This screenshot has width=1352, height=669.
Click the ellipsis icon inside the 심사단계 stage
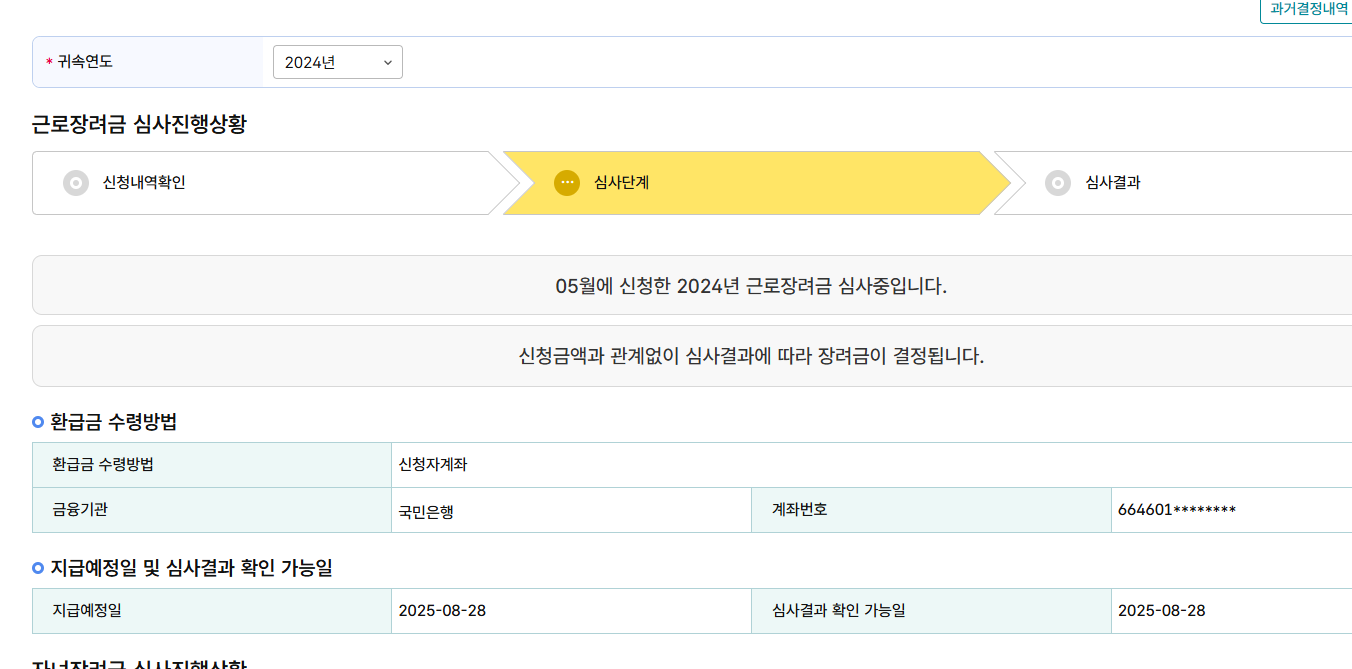pos(565,183)
